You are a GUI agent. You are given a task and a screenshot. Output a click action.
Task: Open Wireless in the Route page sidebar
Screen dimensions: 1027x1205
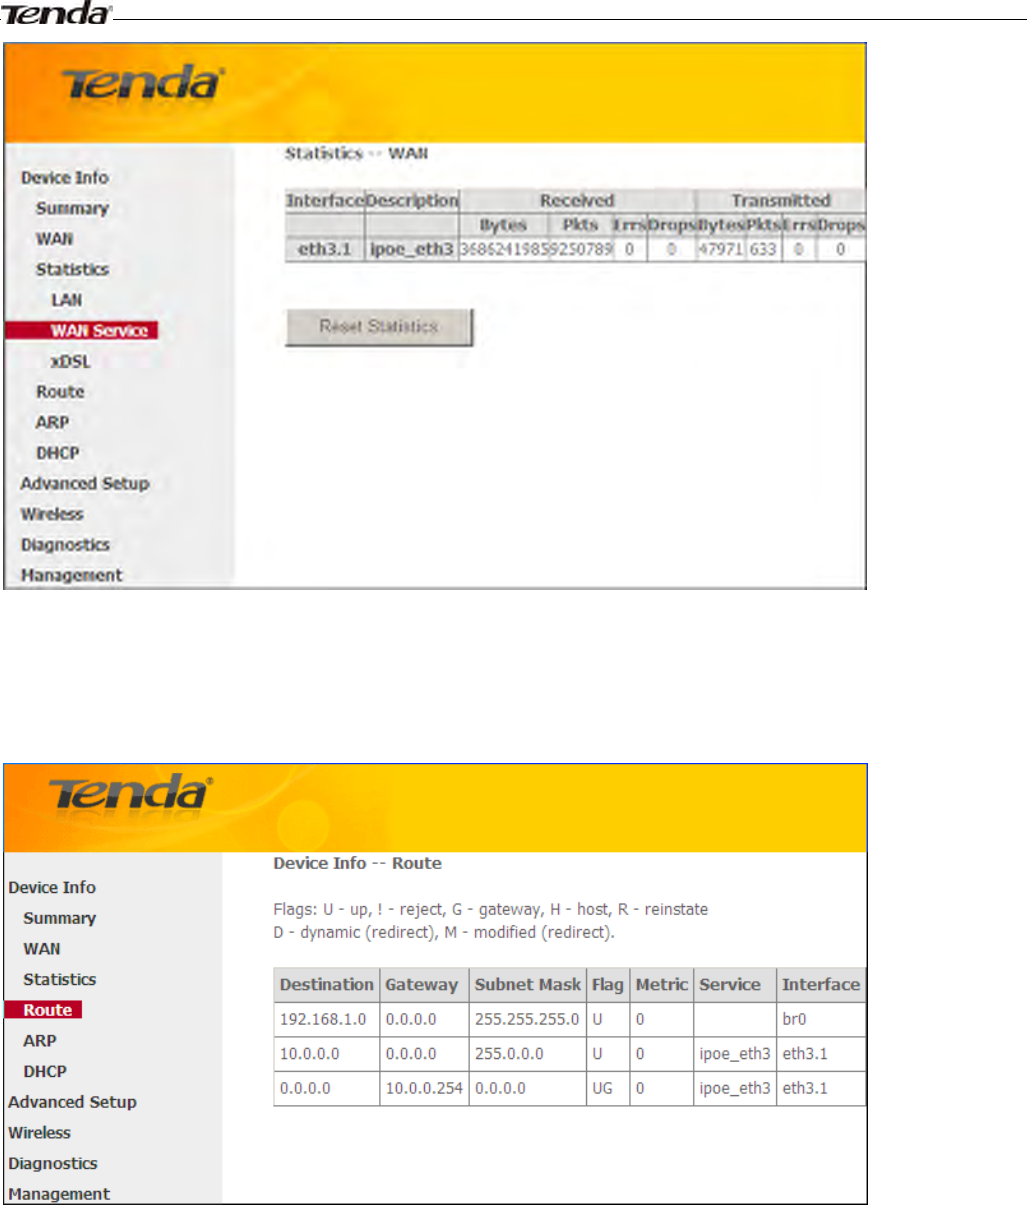[x=40, y=1133]
